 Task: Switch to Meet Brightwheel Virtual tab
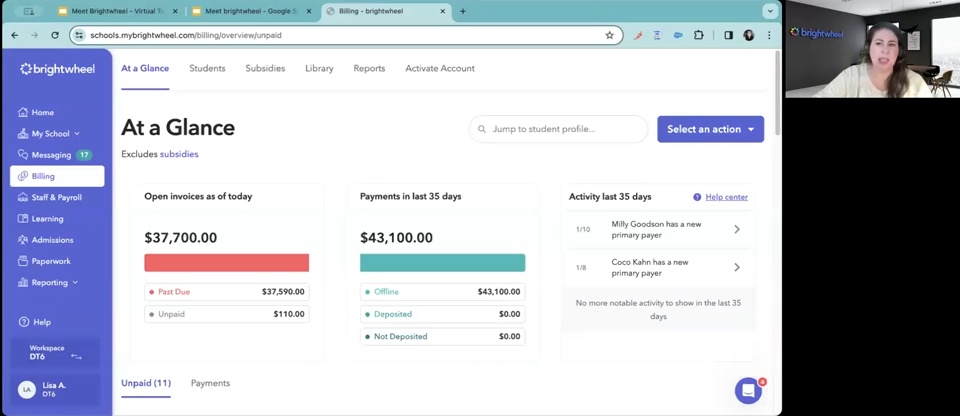[119, 11]
